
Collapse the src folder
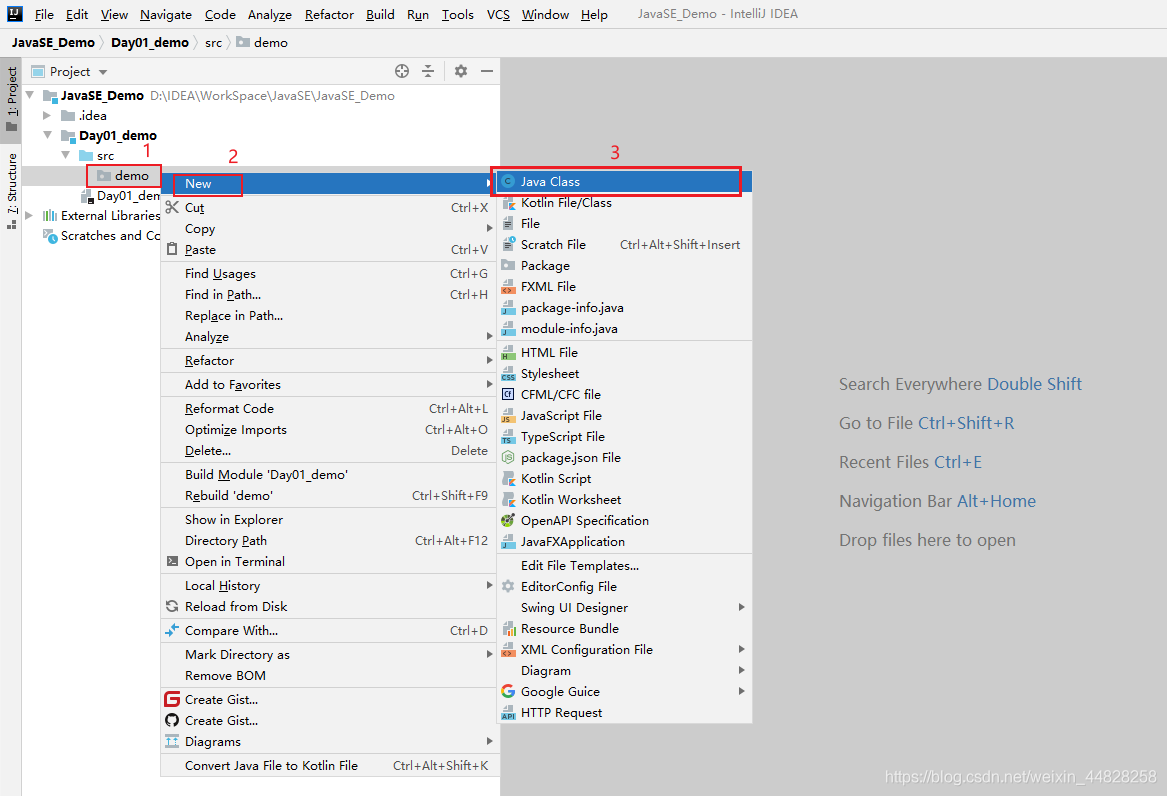[x=65, y=155]
